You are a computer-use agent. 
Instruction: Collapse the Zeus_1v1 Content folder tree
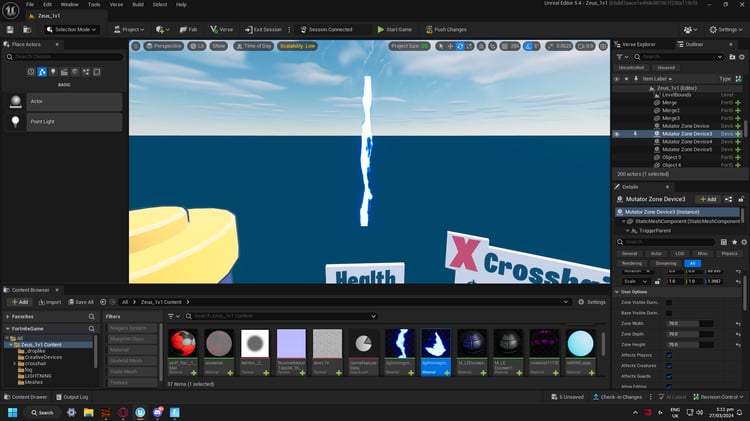pyautogui.click(x=11, y=344)
